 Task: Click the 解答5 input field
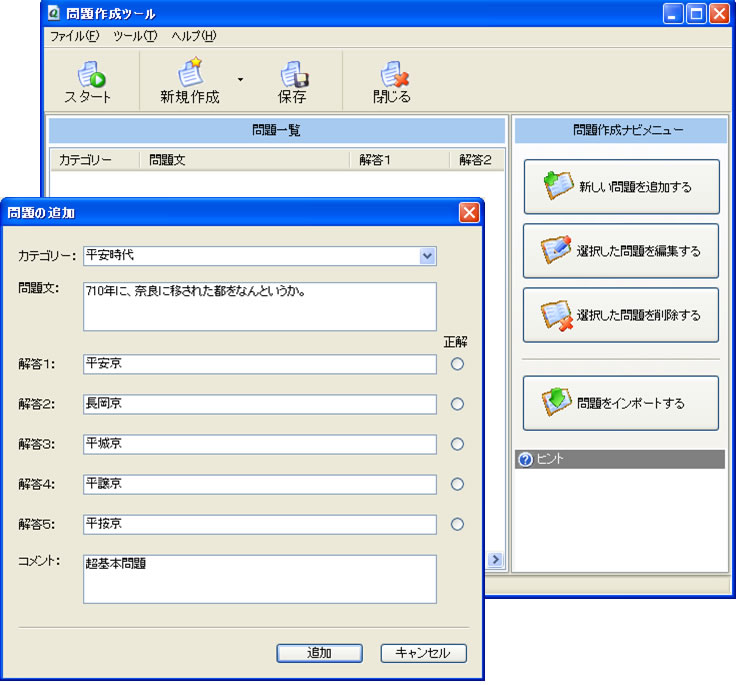tap(260, 525)
